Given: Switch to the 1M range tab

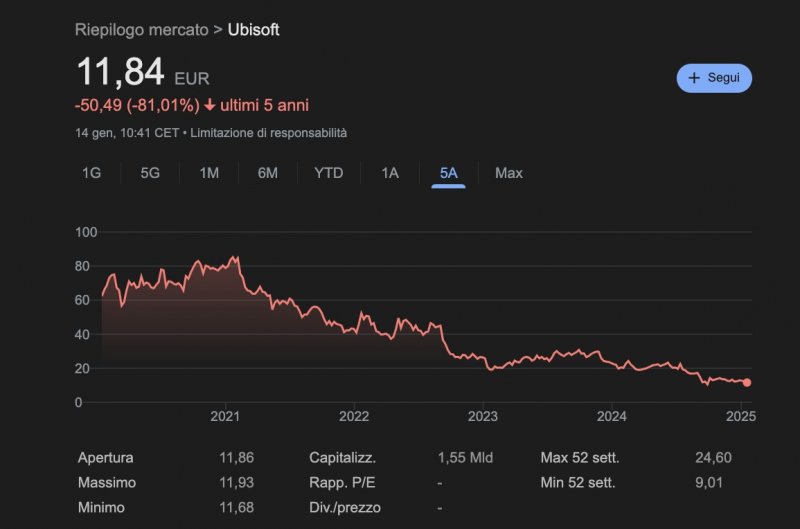Looking at the screenshot, I should coord(209,173).
